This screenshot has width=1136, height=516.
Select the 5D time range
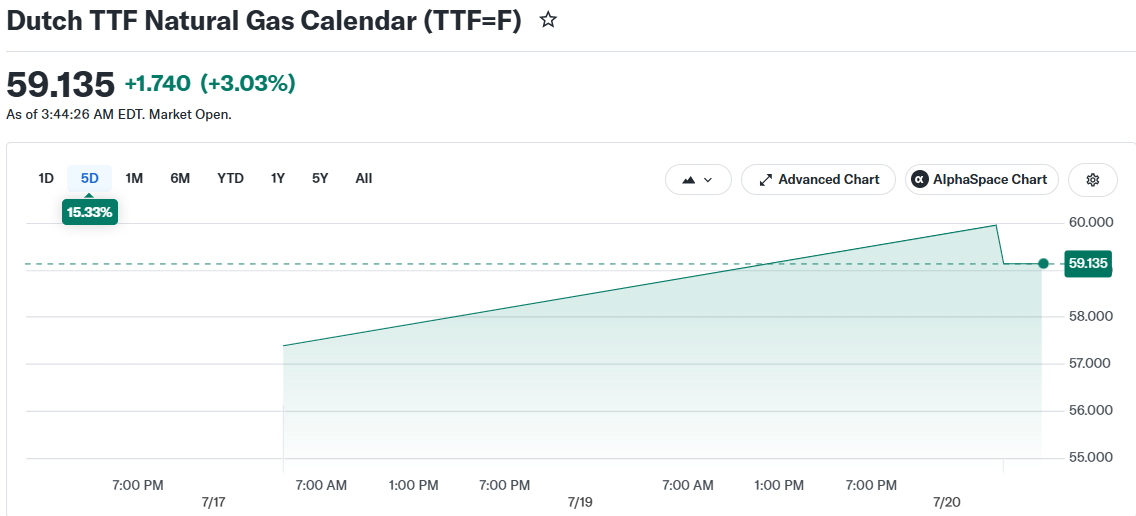pos(90,178)
